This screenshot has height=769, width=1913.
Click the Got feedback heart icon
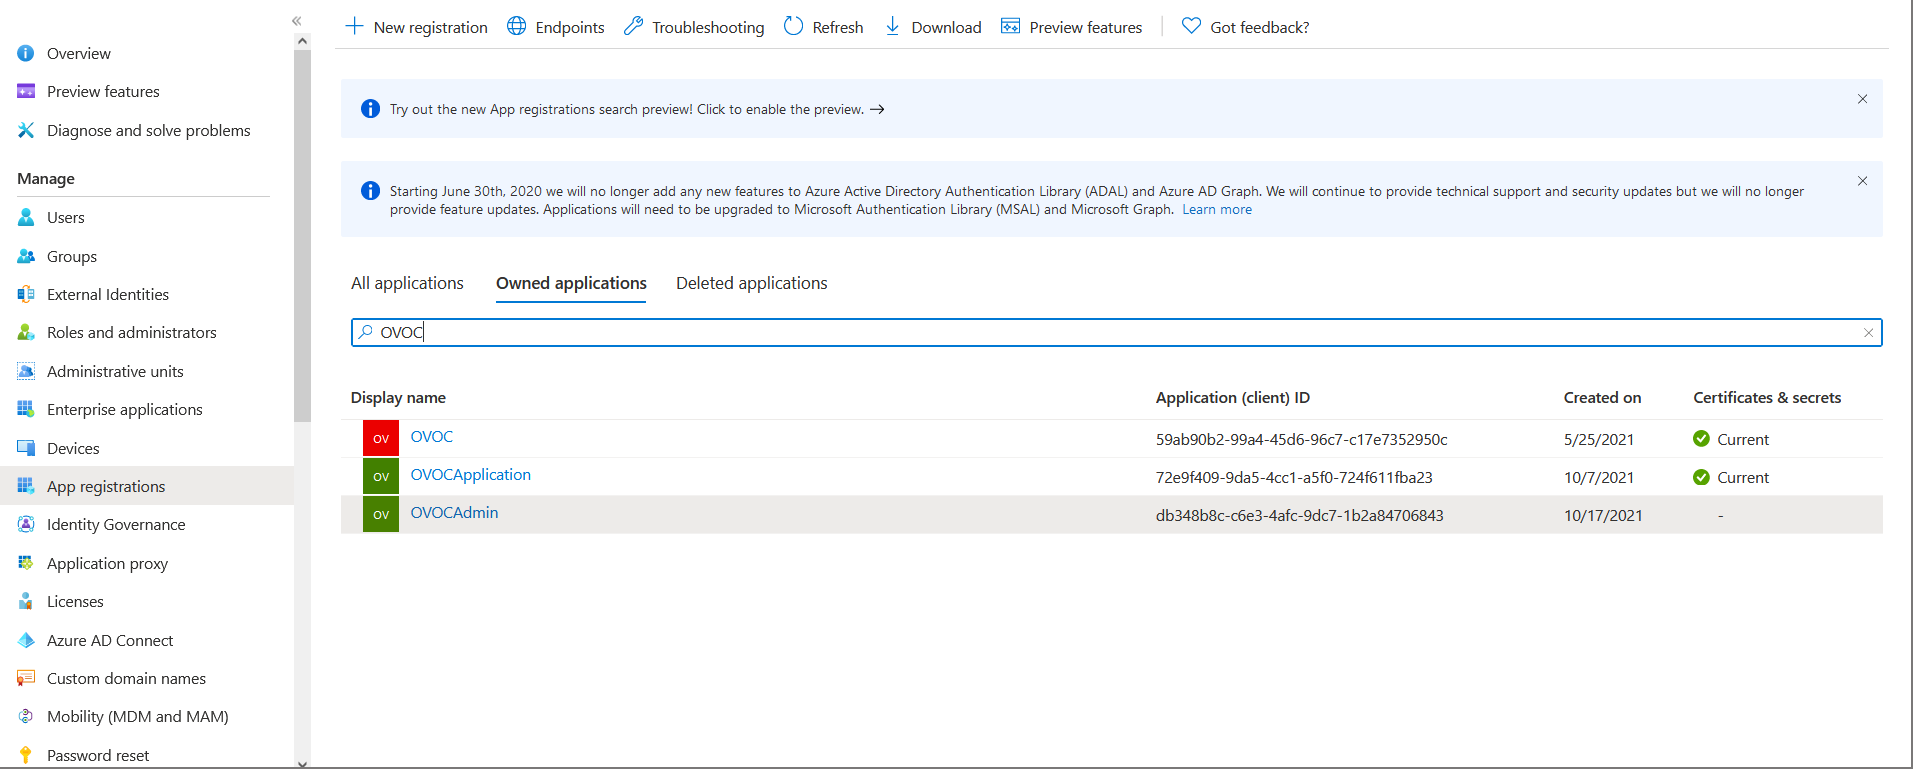click(1190, 26)
